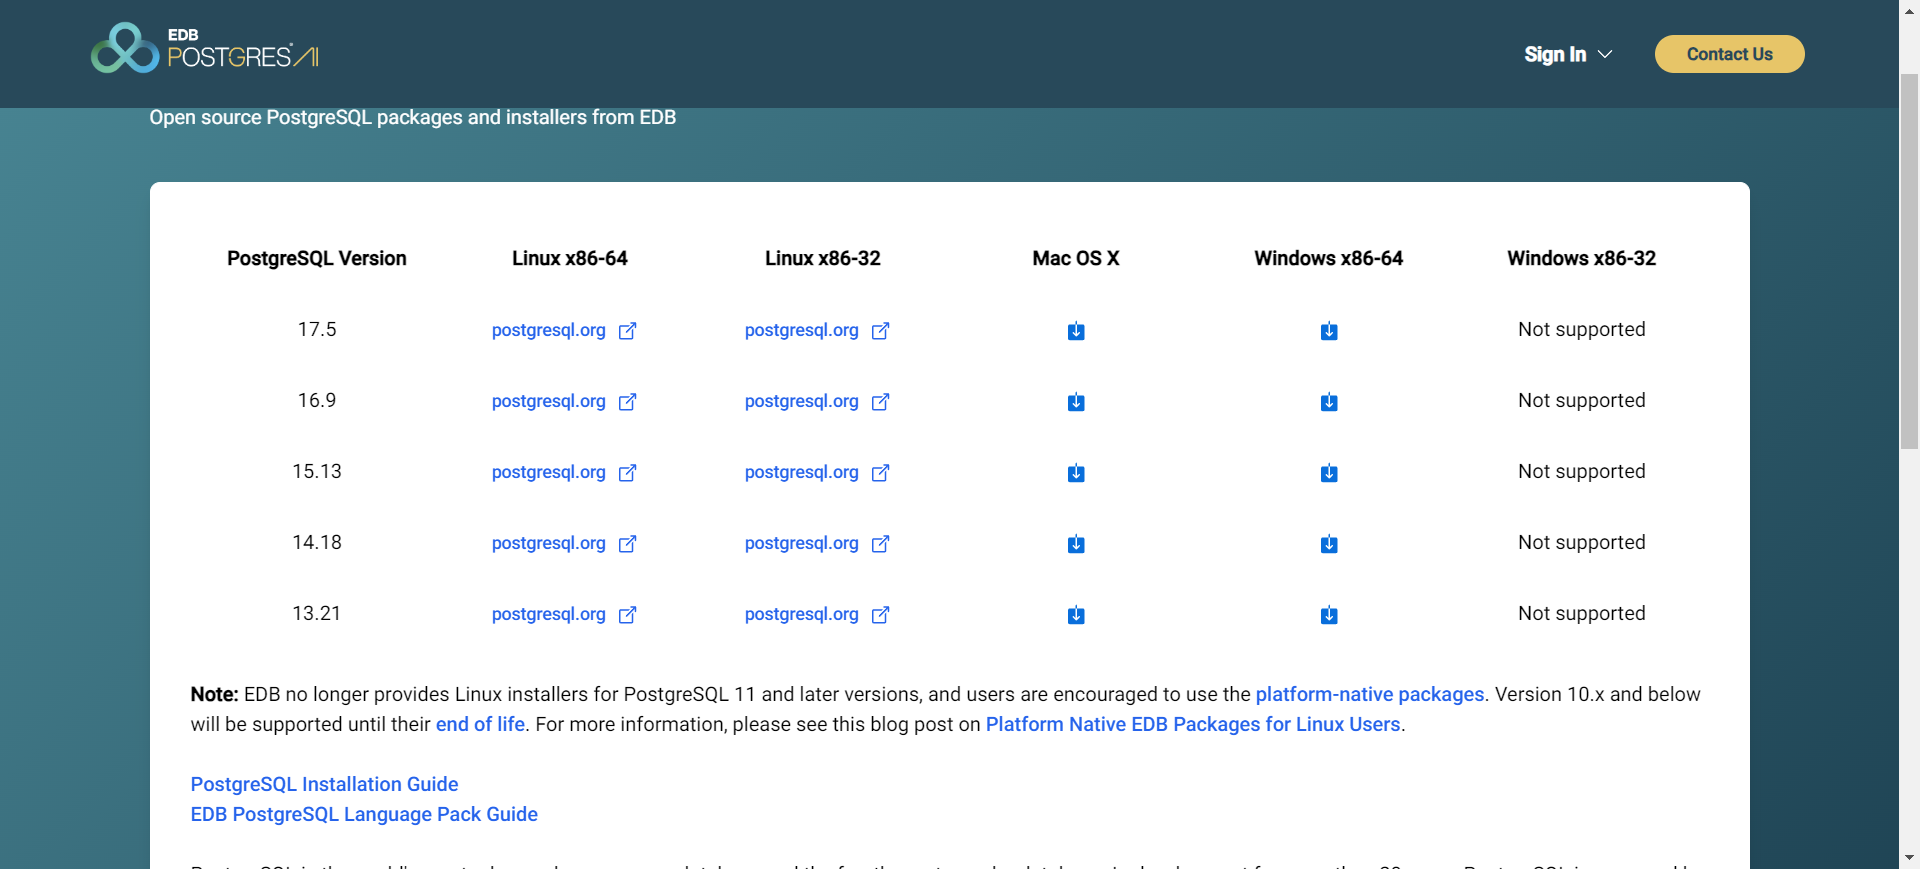Open postgresql.org Linux x86-32 link for 14.18
This screenshot has height=869, width=1920.
[x=817, y=543]
